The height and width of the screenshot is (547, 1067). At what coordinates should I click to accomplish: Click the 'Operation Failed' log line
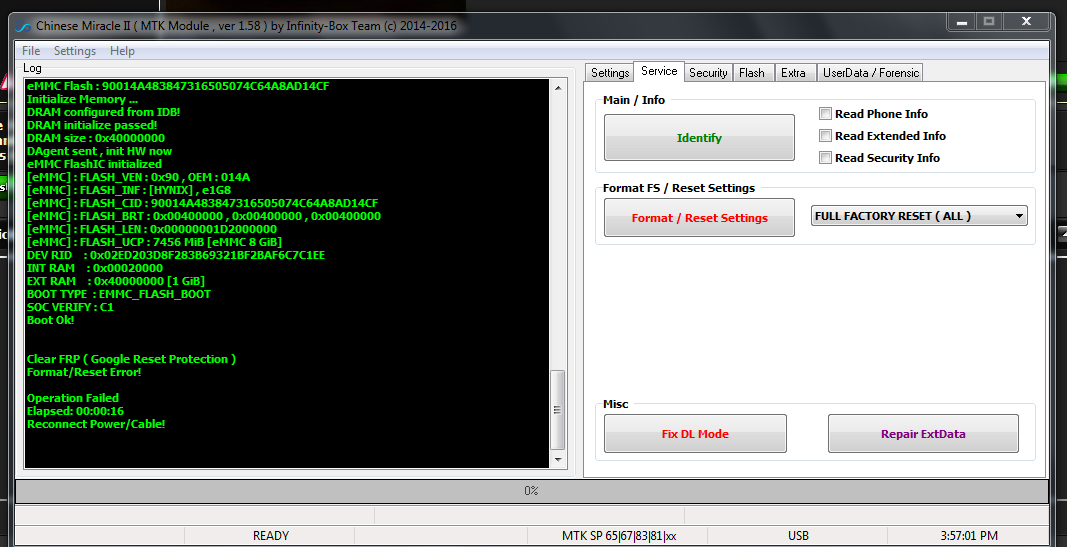73,398
